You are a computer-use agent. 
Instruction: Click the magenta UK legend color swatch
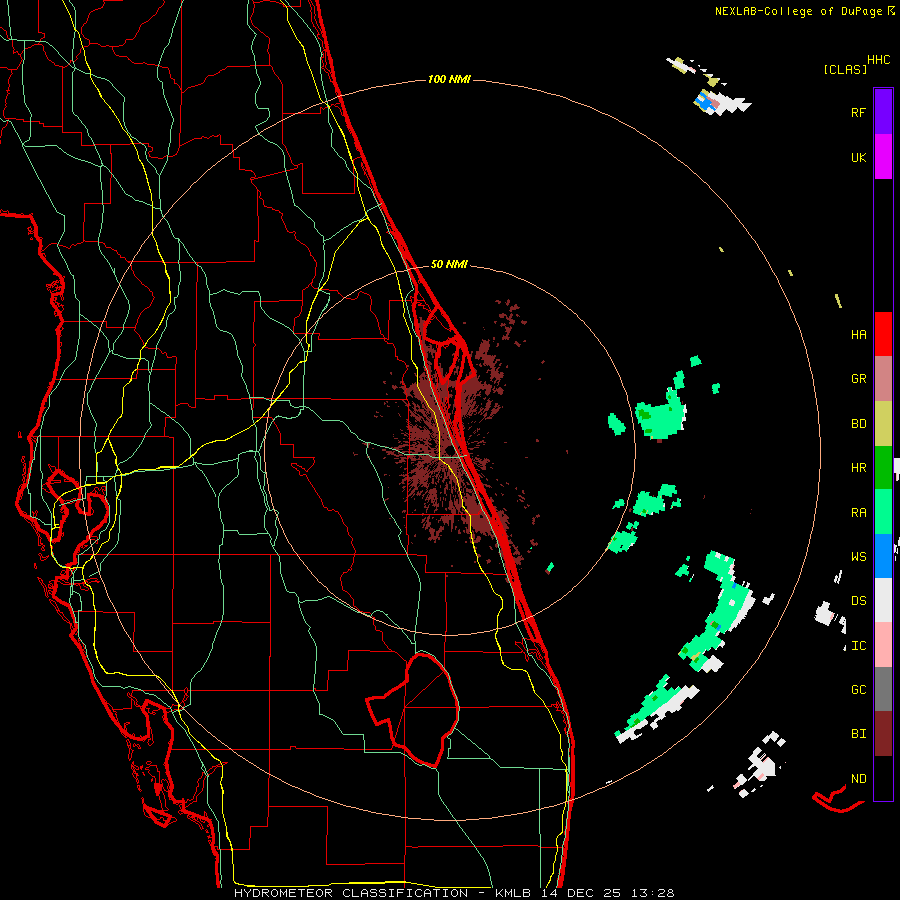pyautogui.click(x=883, y=157)
